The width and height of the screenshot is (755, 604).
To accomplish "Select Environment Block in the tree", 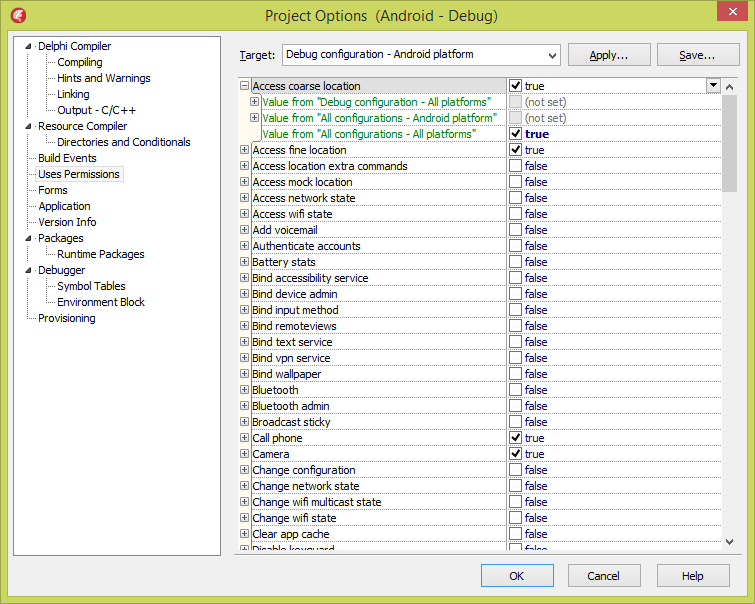I will point(101,302).
